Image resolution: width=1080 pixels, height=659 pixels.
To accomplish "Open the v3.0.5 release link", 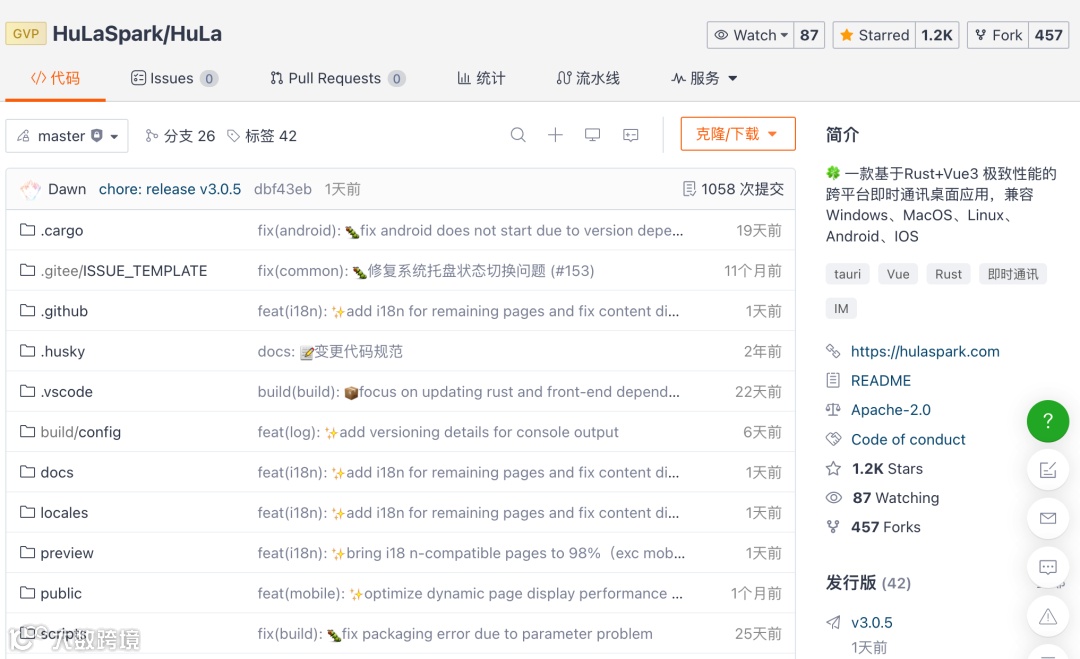I will [x=871, y=623].
